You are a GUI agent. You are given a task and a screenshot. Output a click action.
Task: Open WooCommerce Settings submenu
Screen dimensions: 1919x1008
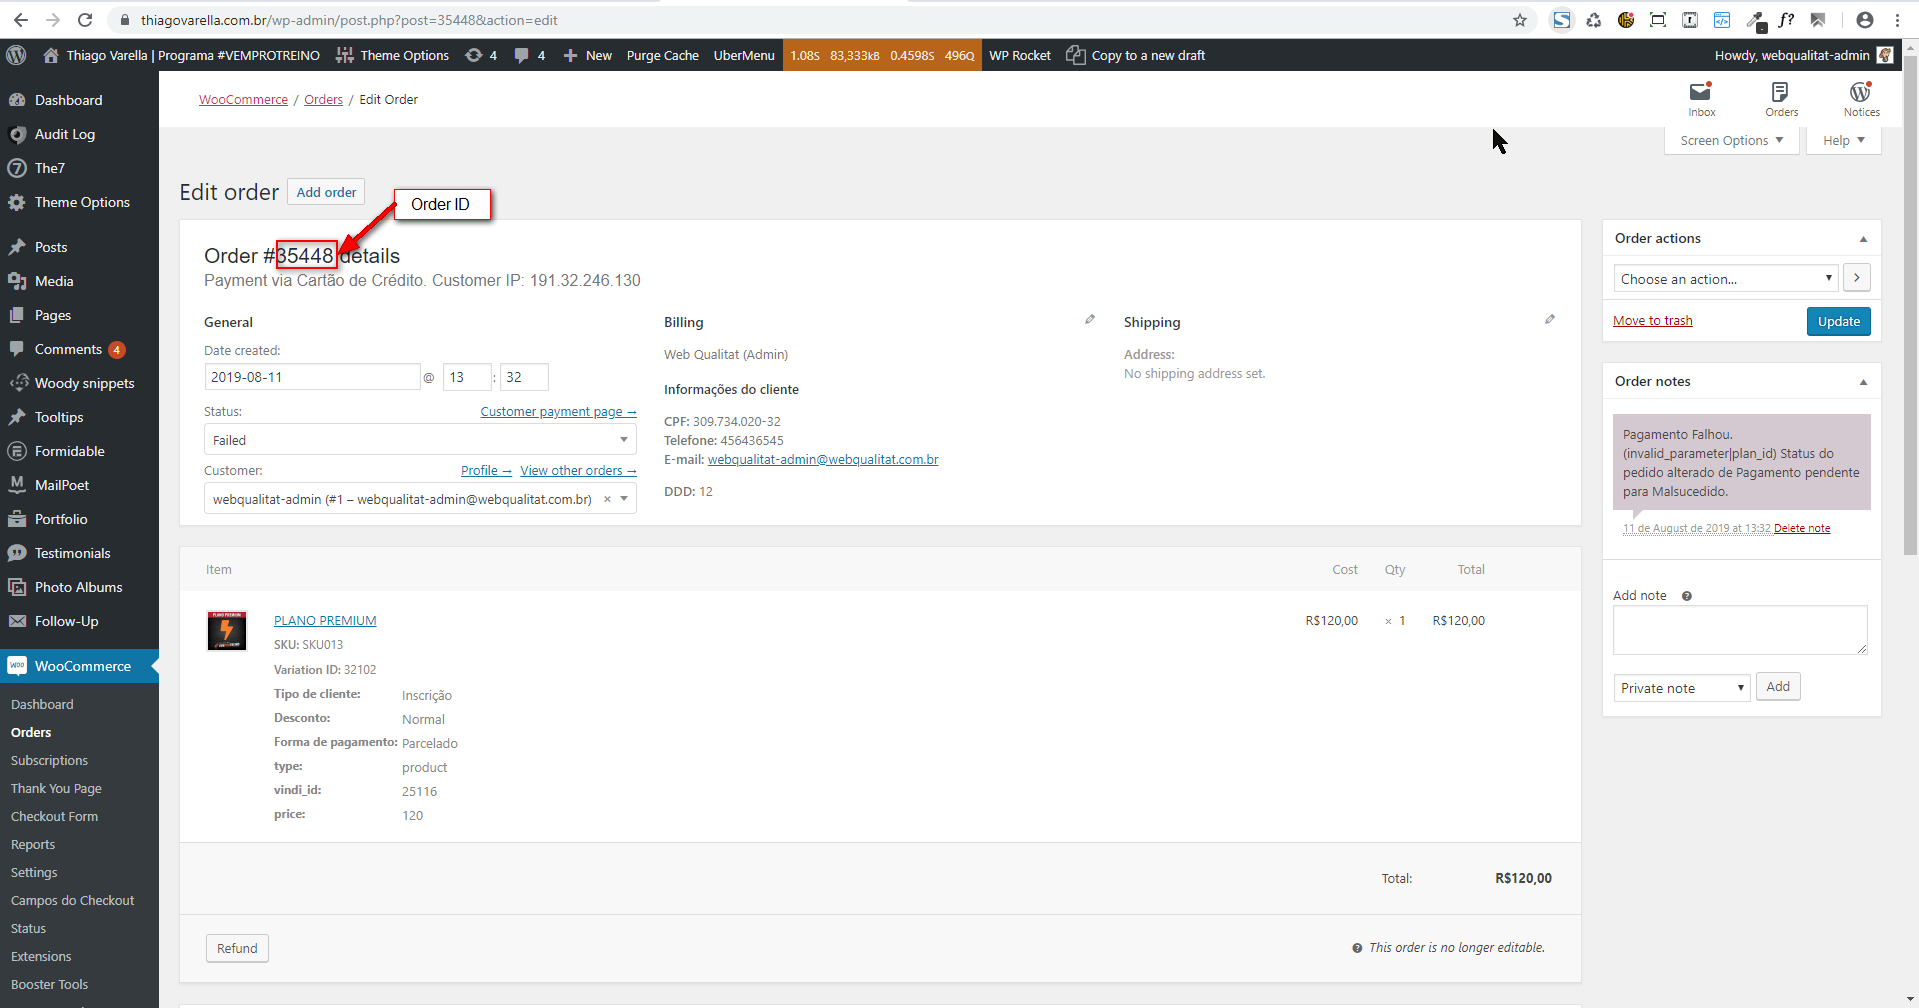pyautogui.click(x=34, y=873)
